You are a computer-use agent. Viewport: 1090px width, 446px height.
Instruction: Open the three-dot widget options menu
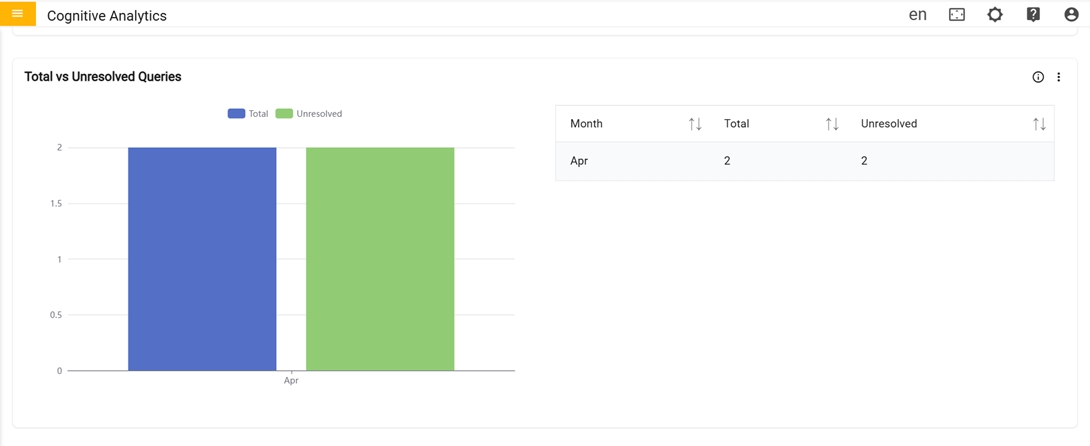pyautogui.click(x=1059, y=77)
